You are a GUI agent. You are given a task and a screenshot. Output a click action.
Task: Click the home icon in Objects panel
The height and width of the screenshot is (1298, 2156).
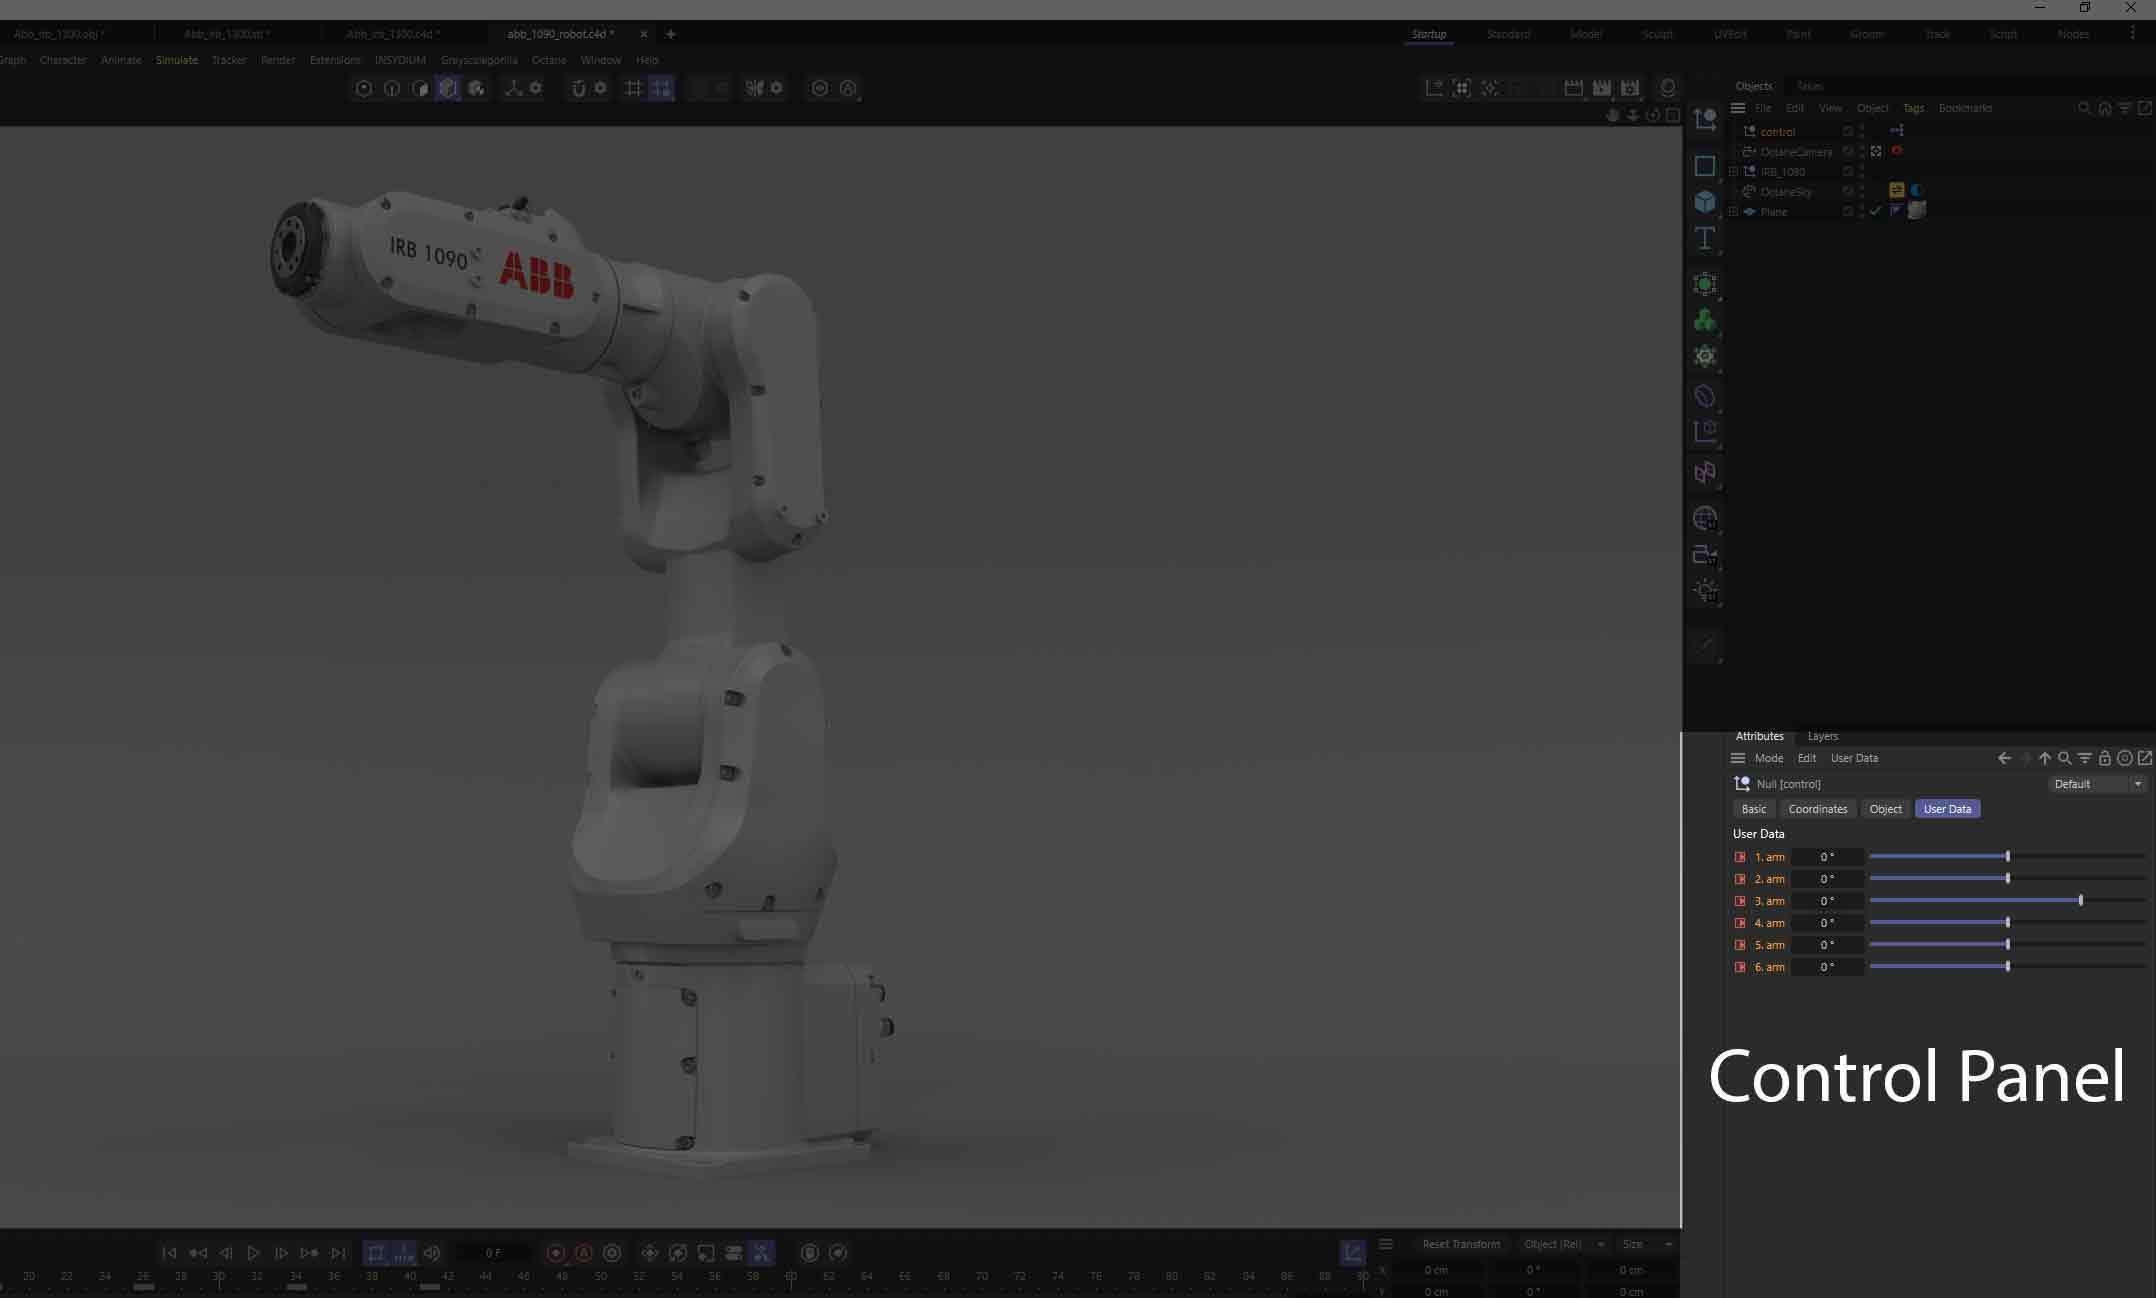(x=2105, y=108)
